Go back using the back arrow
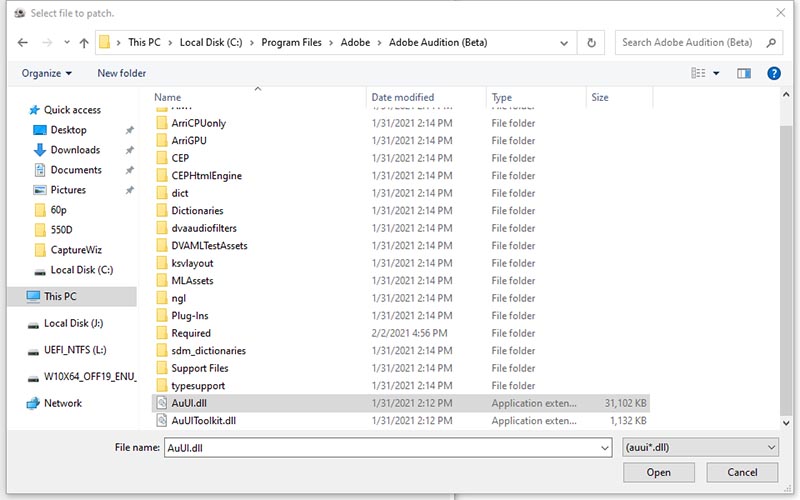 (22, 43)
